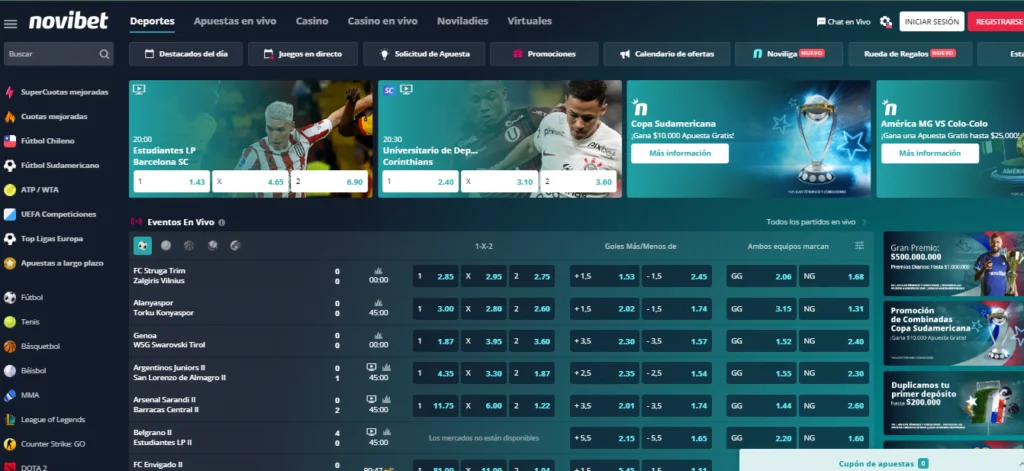Select GG 1.52 for the Genoa match
The width and height of the screenshot is (1024, 471).
(761, 342)
